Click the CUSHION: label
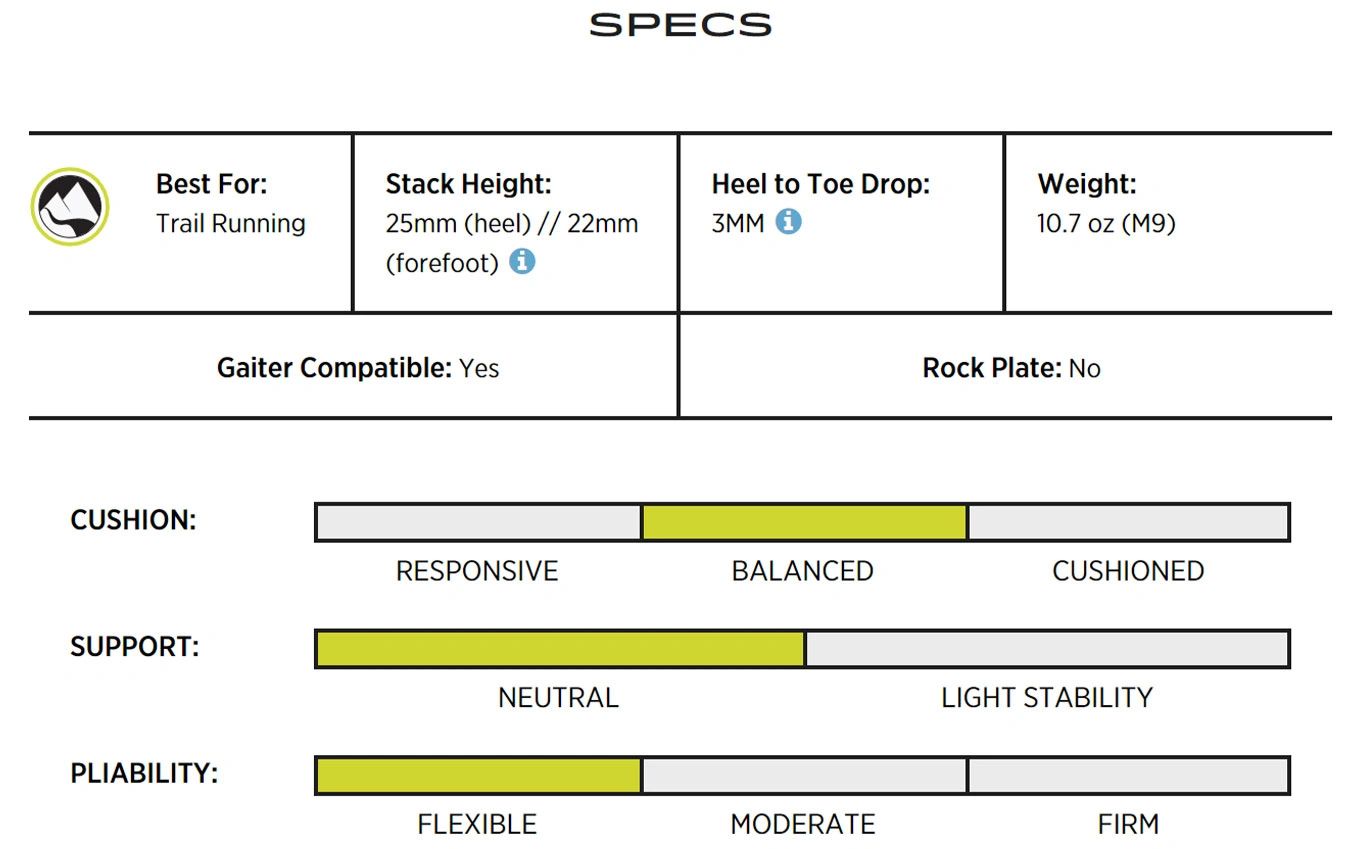This screenshot has height=849, width=1356. tap(133, 520)
